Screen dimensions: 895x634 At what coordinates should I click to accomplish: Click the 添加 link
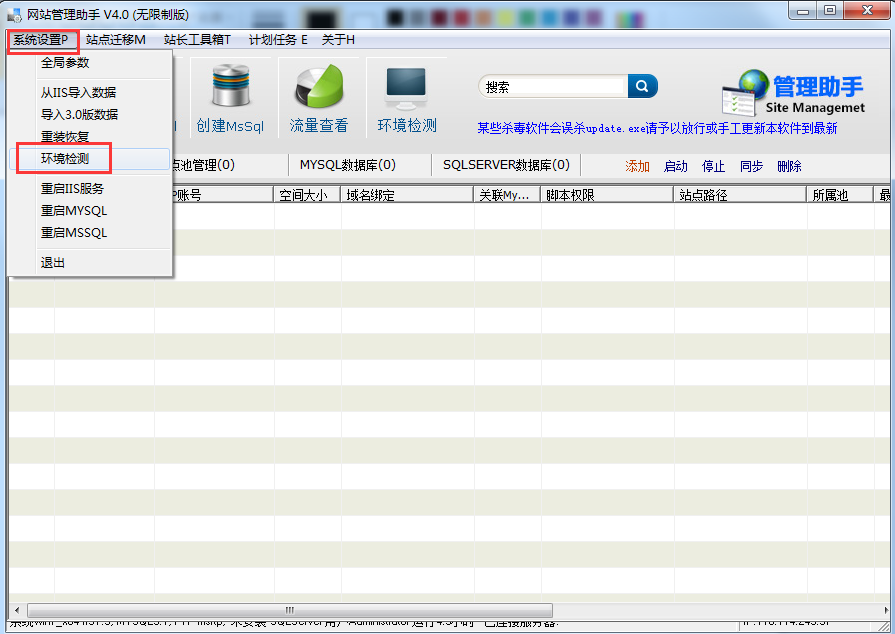click(x=637, y=167)
